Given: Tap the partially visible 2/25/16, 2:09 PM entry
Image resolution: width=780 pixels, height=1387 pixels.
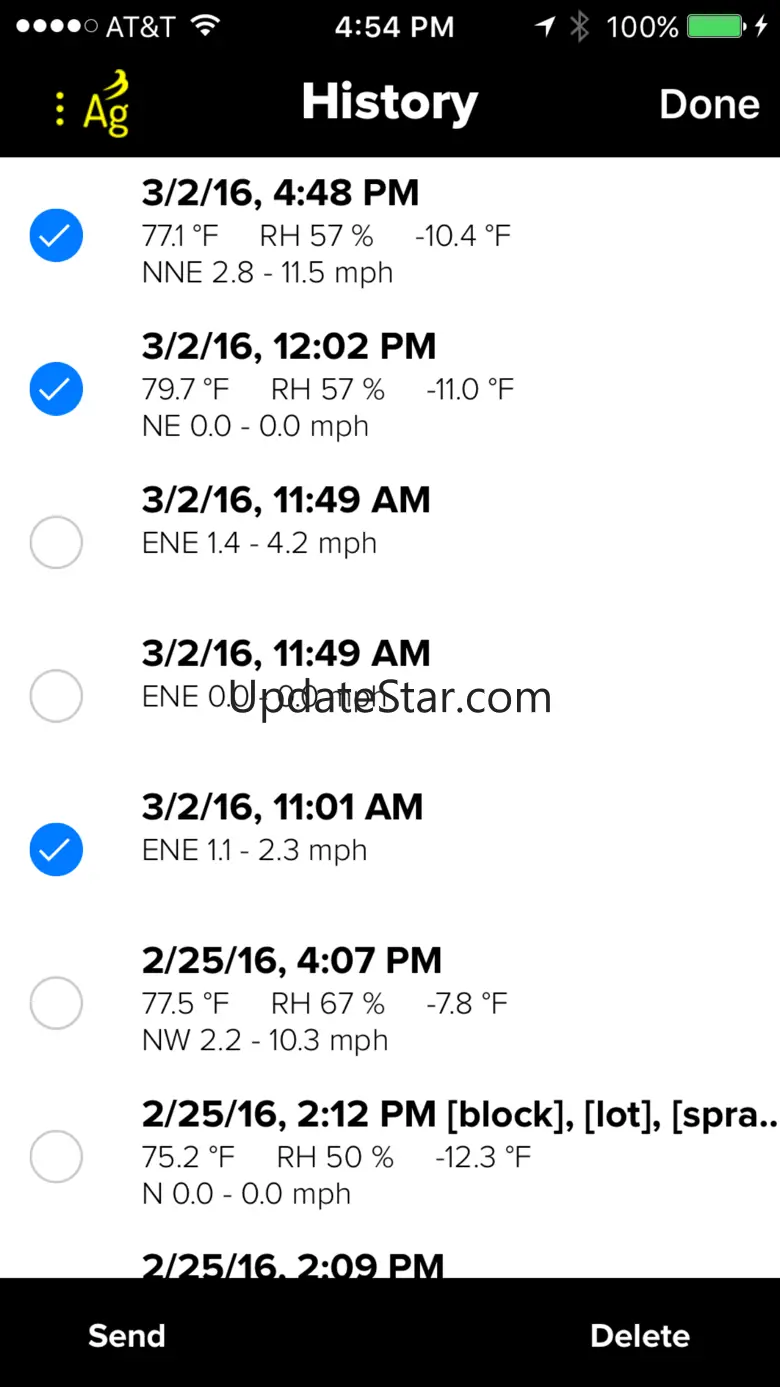Looking at the screenshot, I should [x=292, y=1264].
